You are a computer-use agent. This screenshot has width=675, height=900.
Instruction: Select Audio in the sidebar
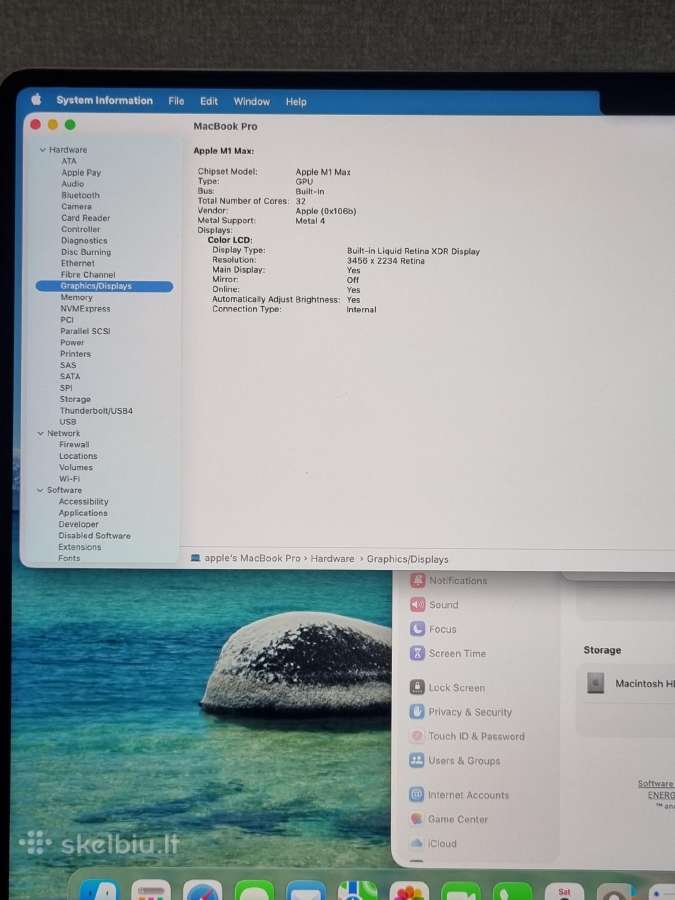coord(73,184)
